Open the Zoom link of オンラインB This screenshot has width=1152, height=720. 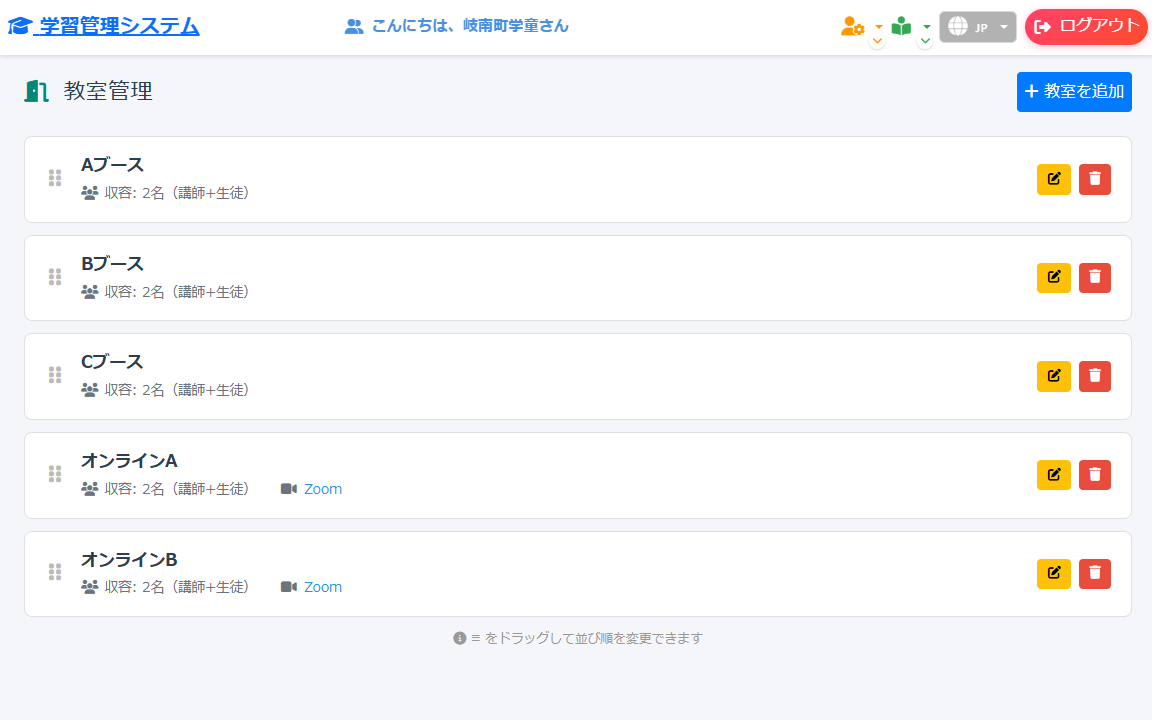[x=323, y=587]
